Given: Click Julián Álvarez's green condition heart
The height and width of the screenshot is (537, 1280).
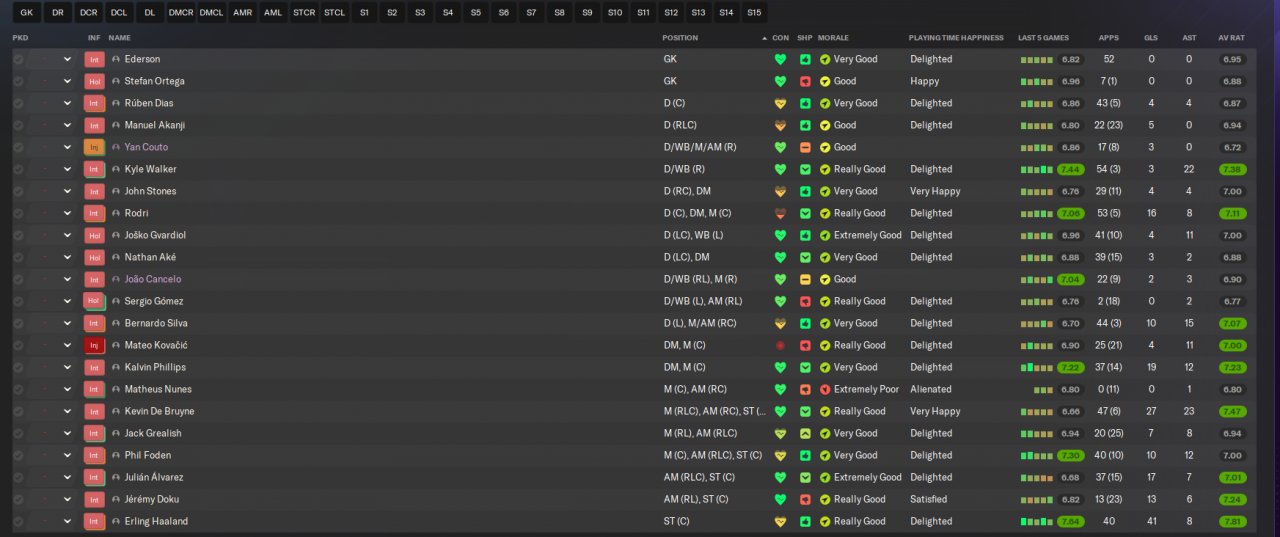Looking at the screenshot, I should [x=780, y=477].
